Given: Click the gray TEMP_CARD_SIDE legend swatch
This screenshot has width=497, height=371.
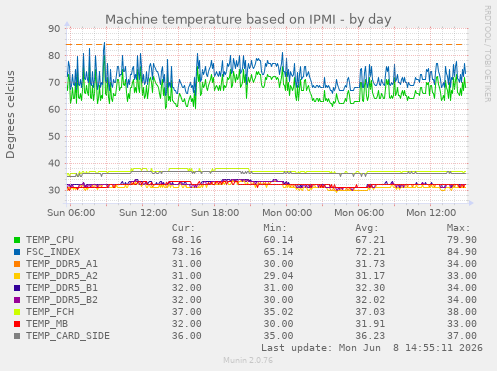Looking at the screenshot, I should 17,336.
